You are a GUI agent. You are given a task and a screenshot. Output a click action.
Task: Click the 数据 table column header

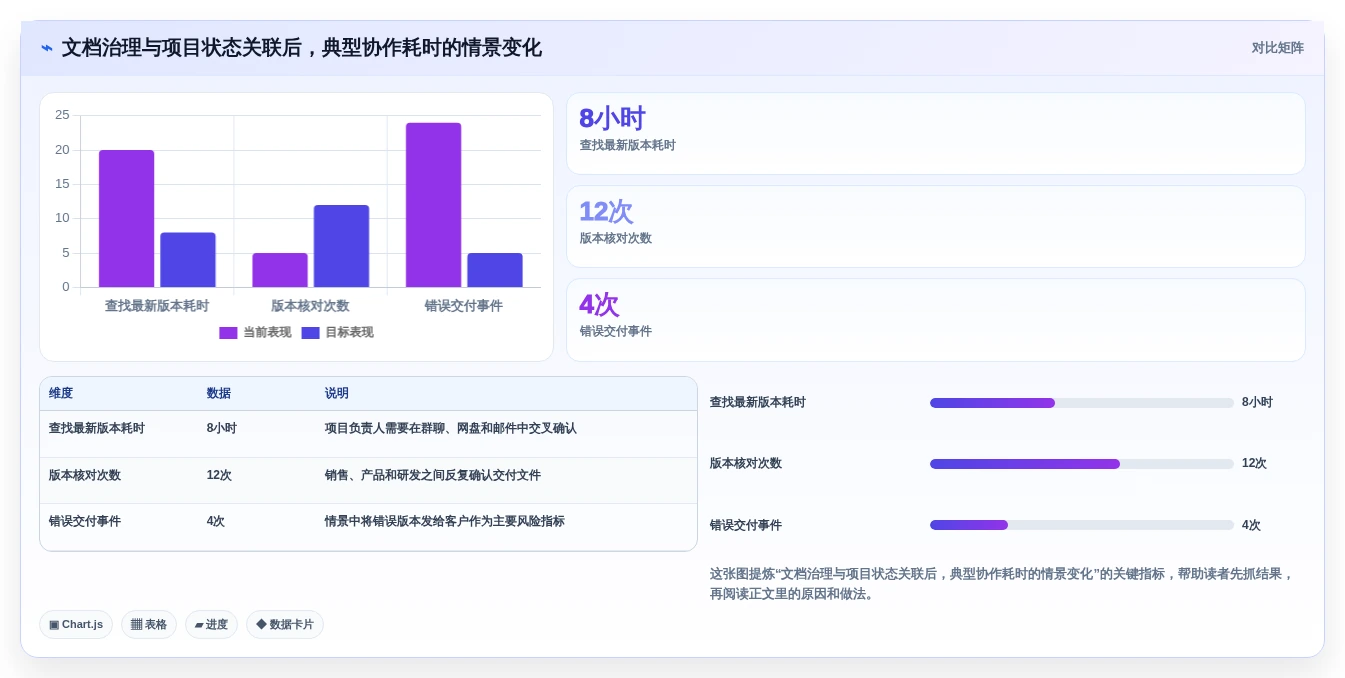click(219, 394)
